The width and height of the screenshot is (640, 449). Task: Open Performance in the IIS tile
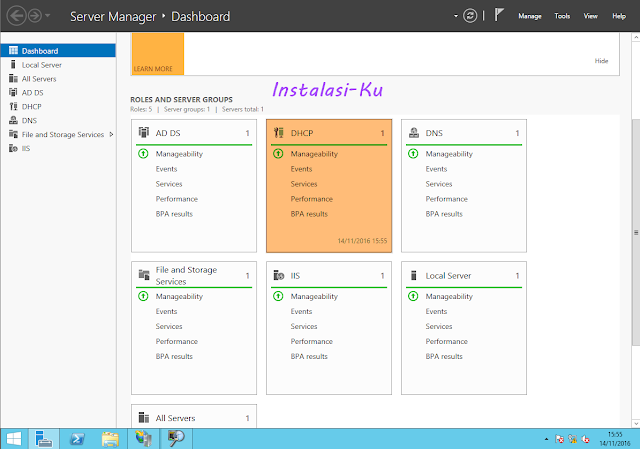coord(311,341)
